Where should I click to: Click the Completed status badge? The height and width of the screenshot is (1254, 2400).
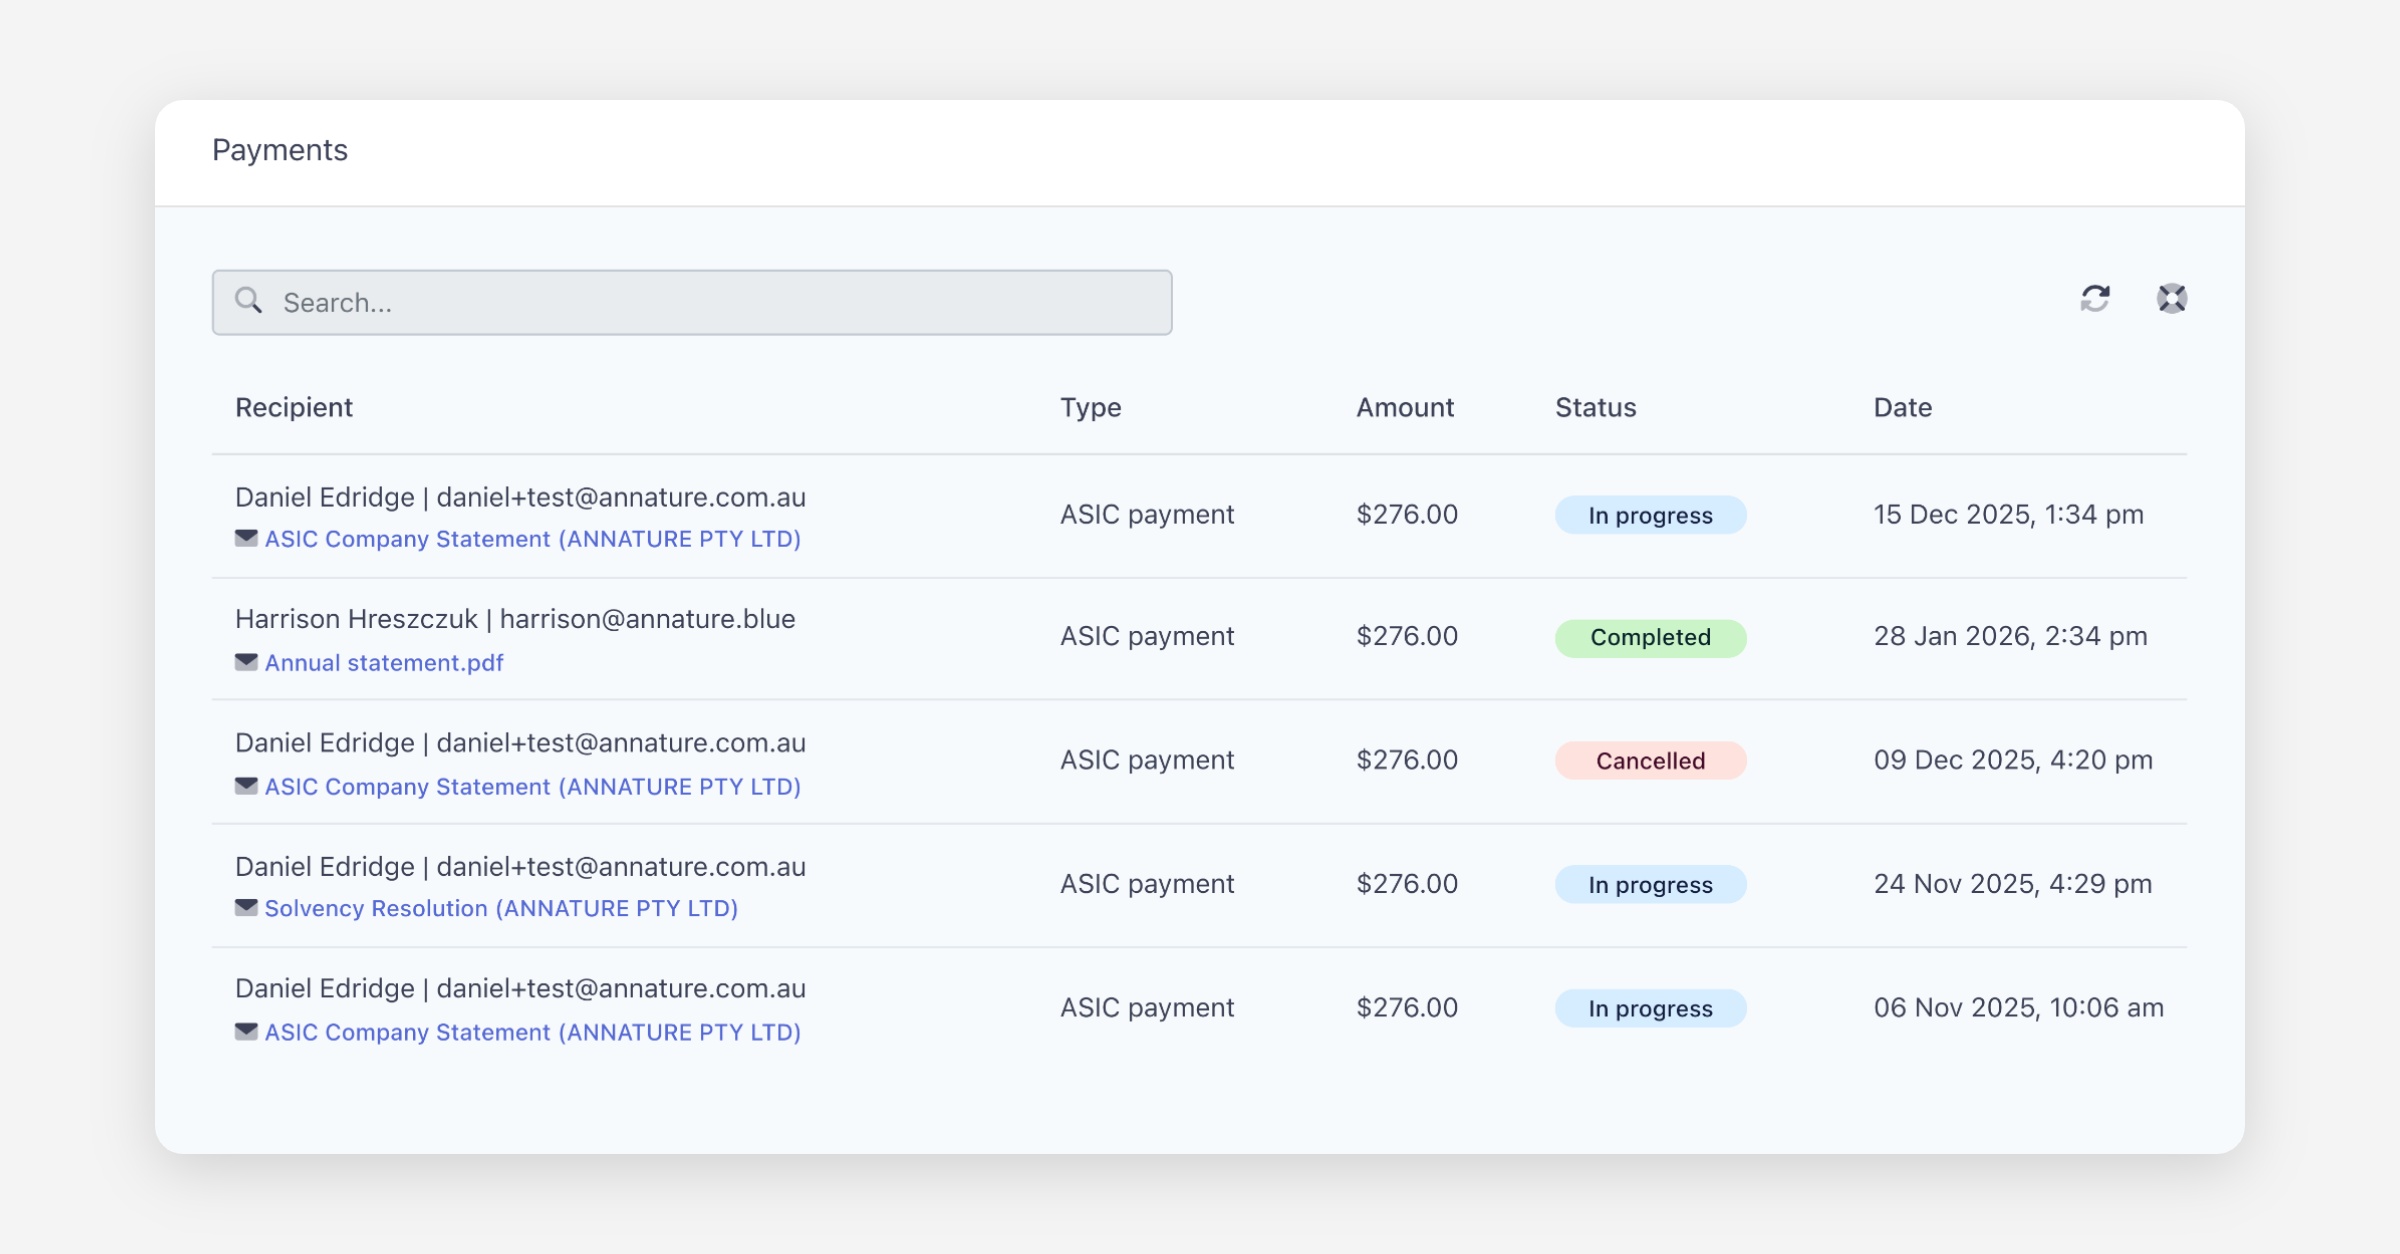[x=1650, y=638]
